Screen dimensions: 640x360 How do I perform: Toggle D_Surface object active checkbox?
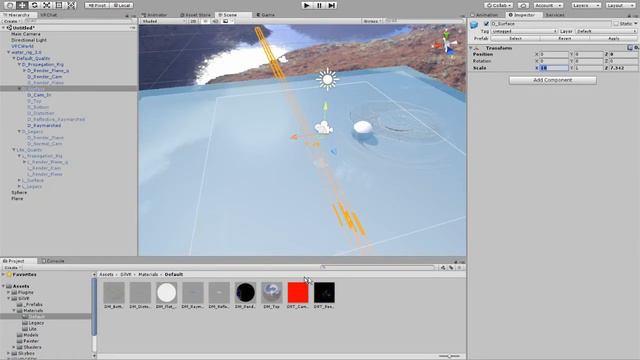pyautogui.click(x=486, y=24)
